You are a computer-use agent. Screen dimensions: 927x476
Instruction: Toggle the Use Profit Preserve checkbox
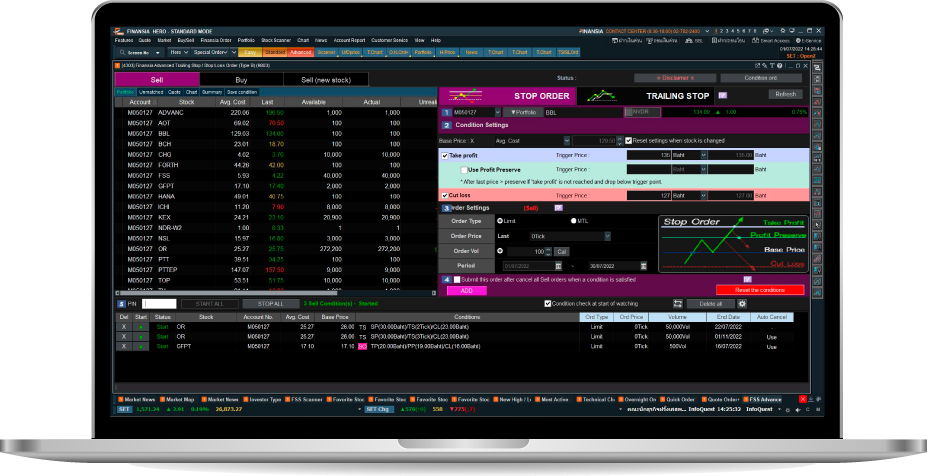[x=464, y=170]
